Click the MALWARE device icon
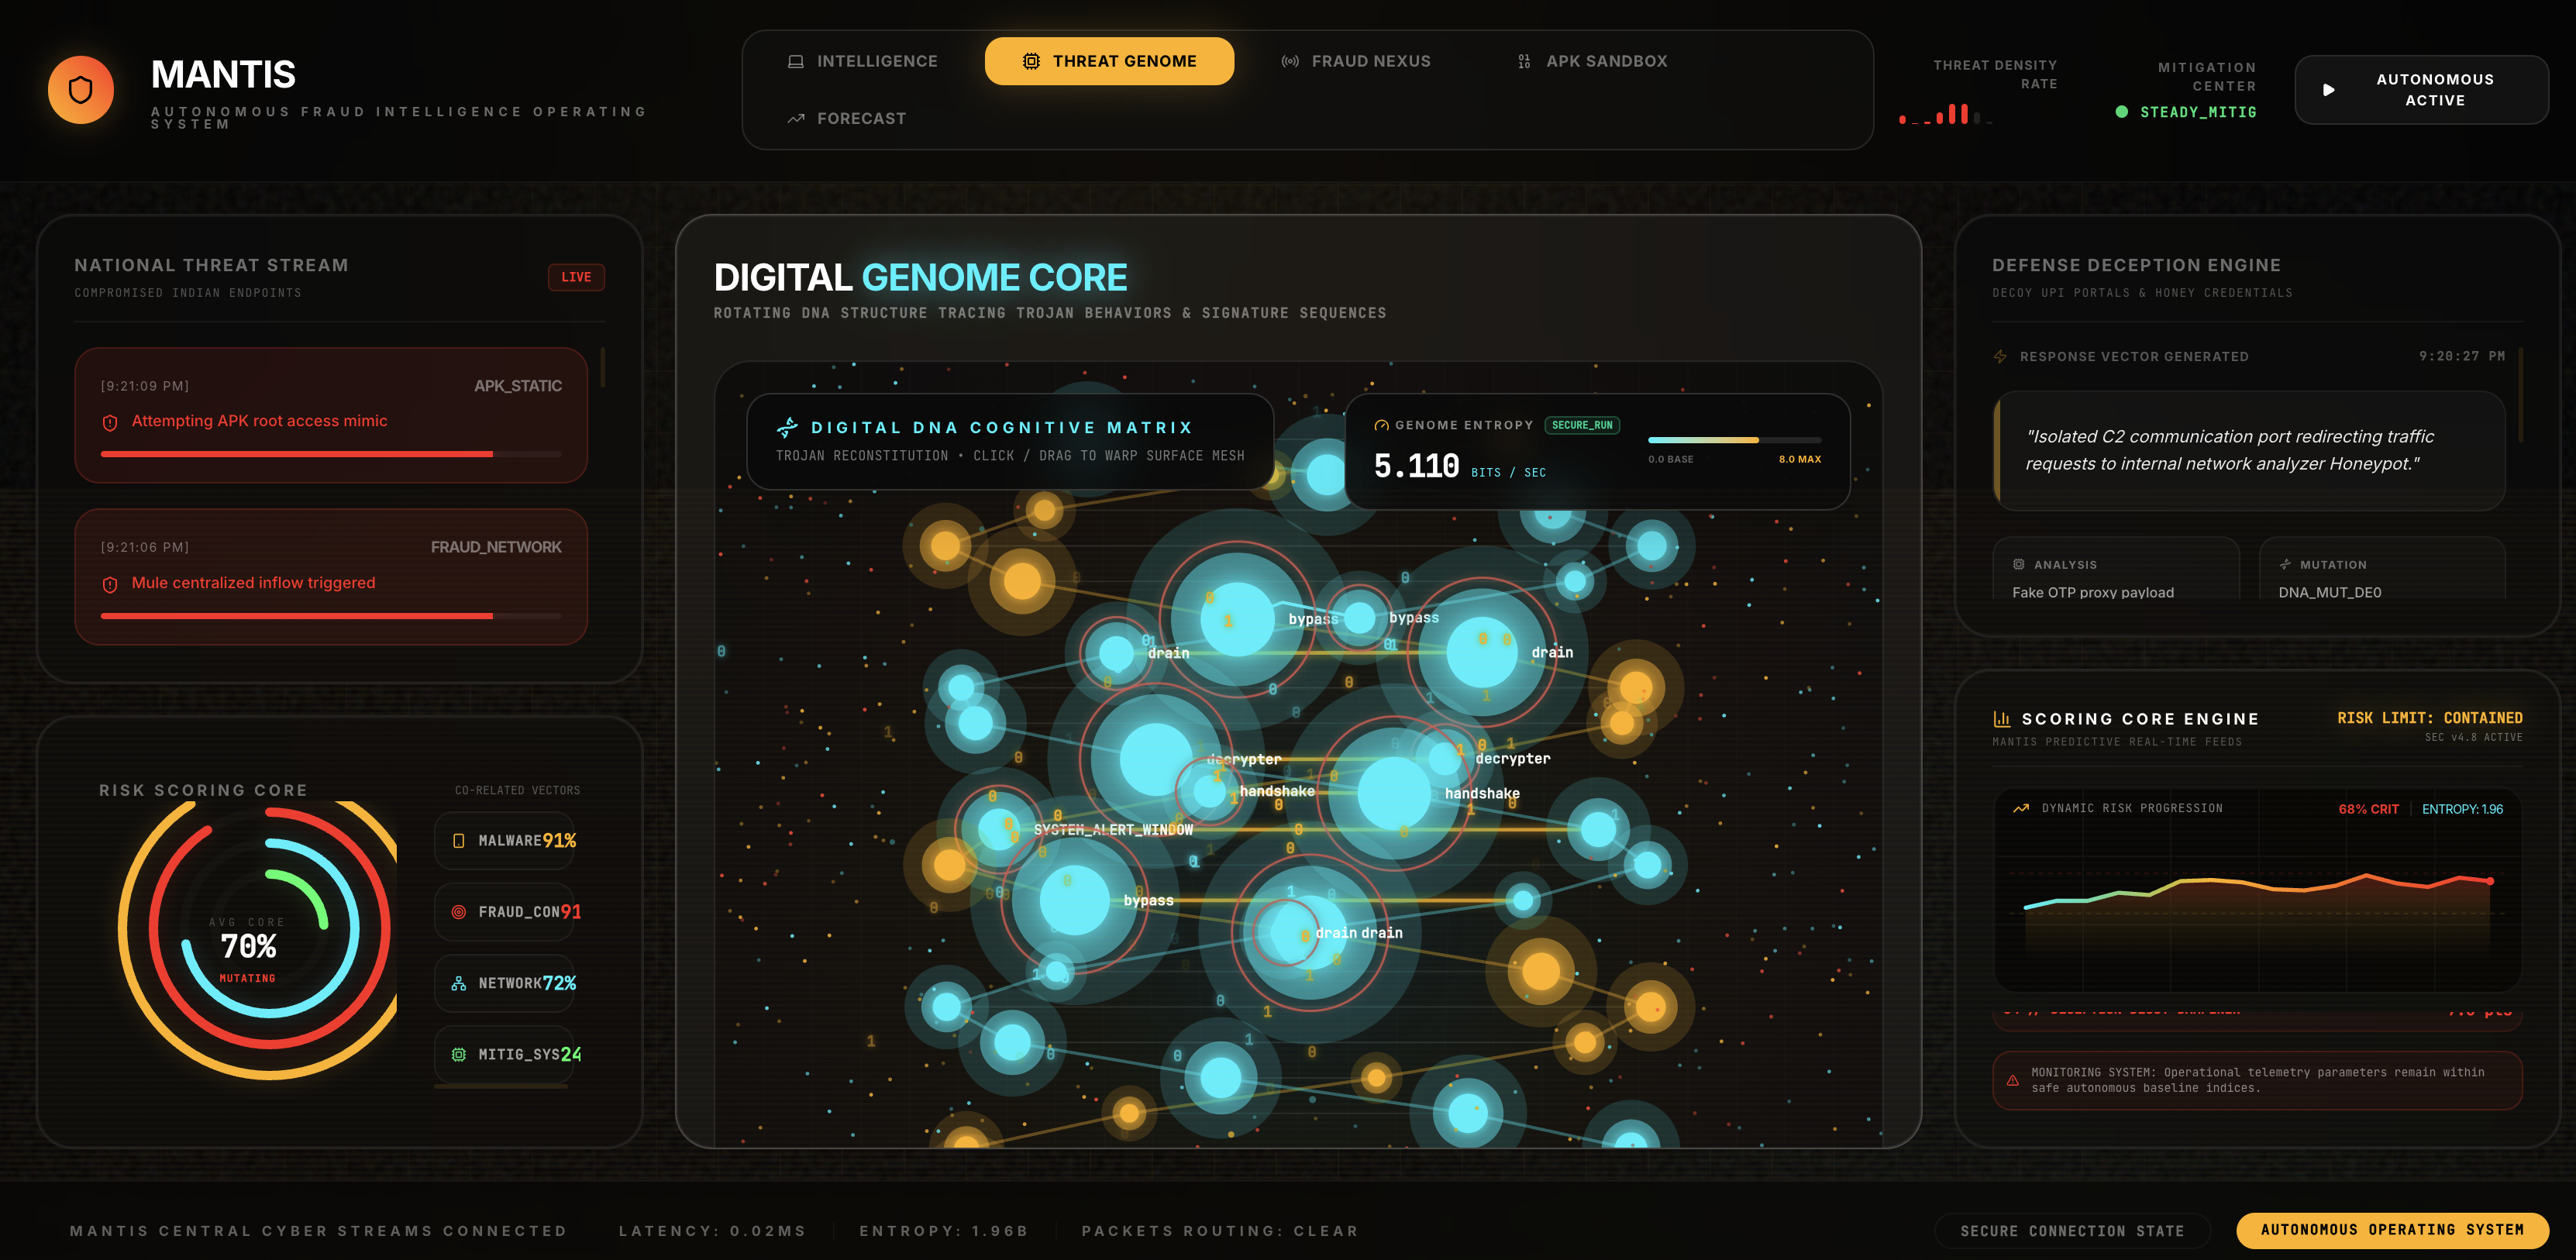This screenshot has height=1260, width=2576. [459, 841]
